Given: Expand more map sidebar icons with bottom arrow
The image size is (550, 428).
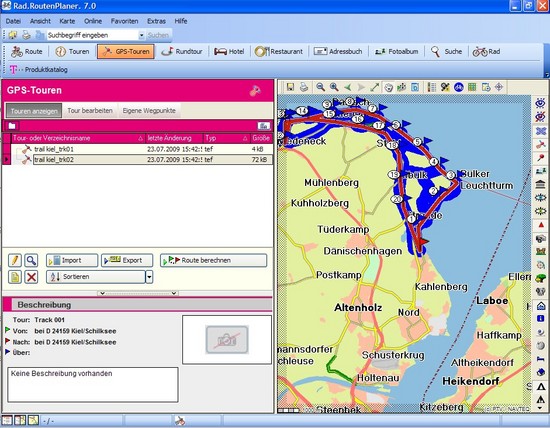Looking at the screenshot, I should (541, 408).
